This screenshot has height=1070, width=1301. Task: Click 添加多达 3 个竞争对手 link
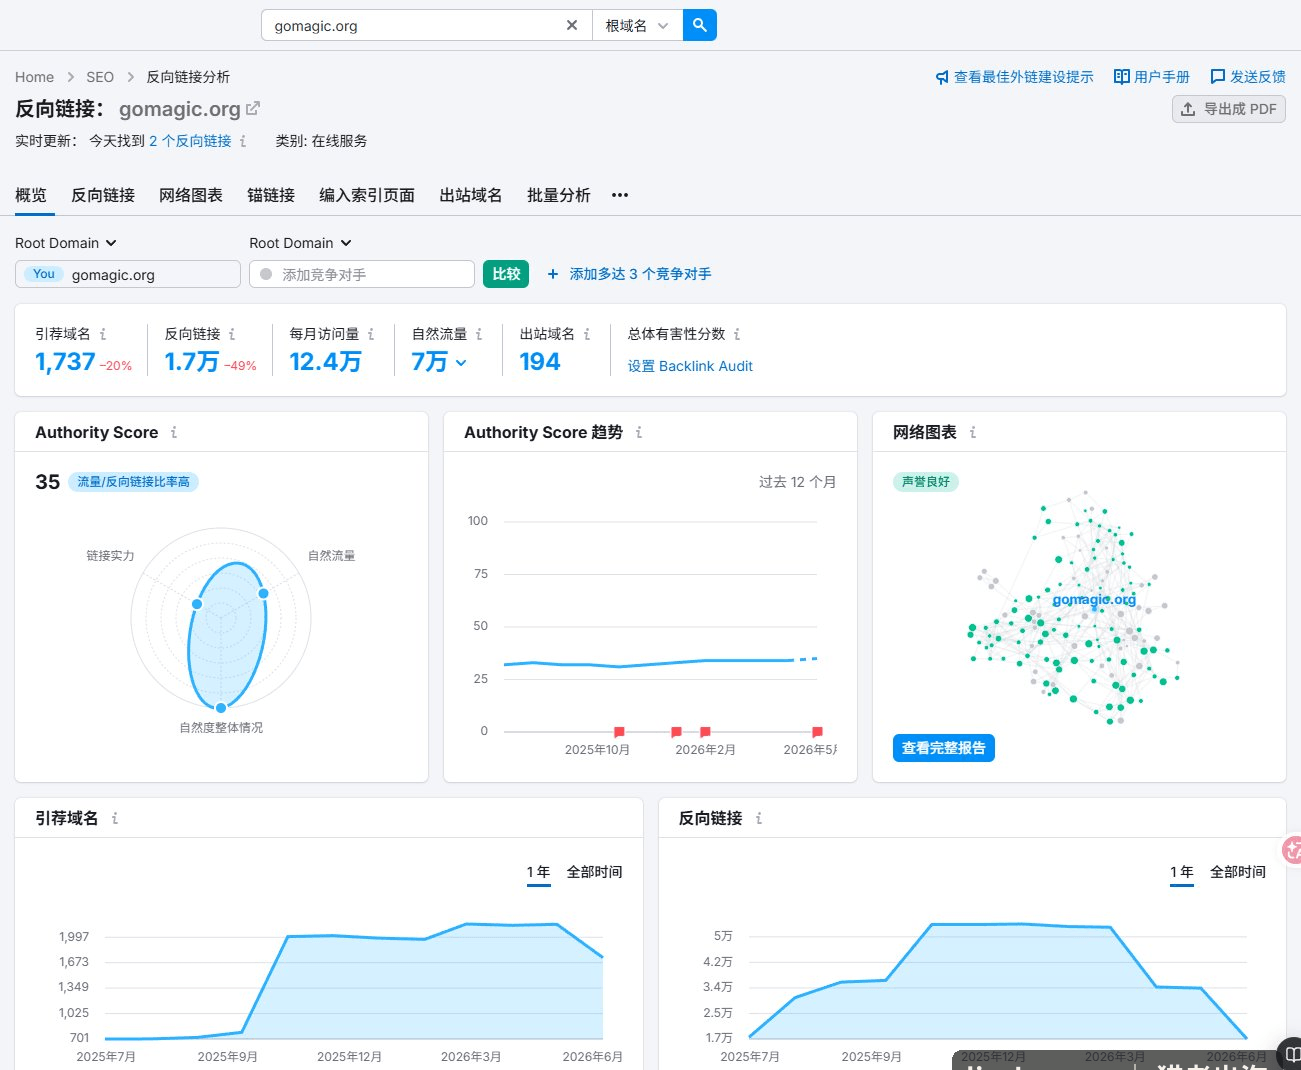point(629,274)
